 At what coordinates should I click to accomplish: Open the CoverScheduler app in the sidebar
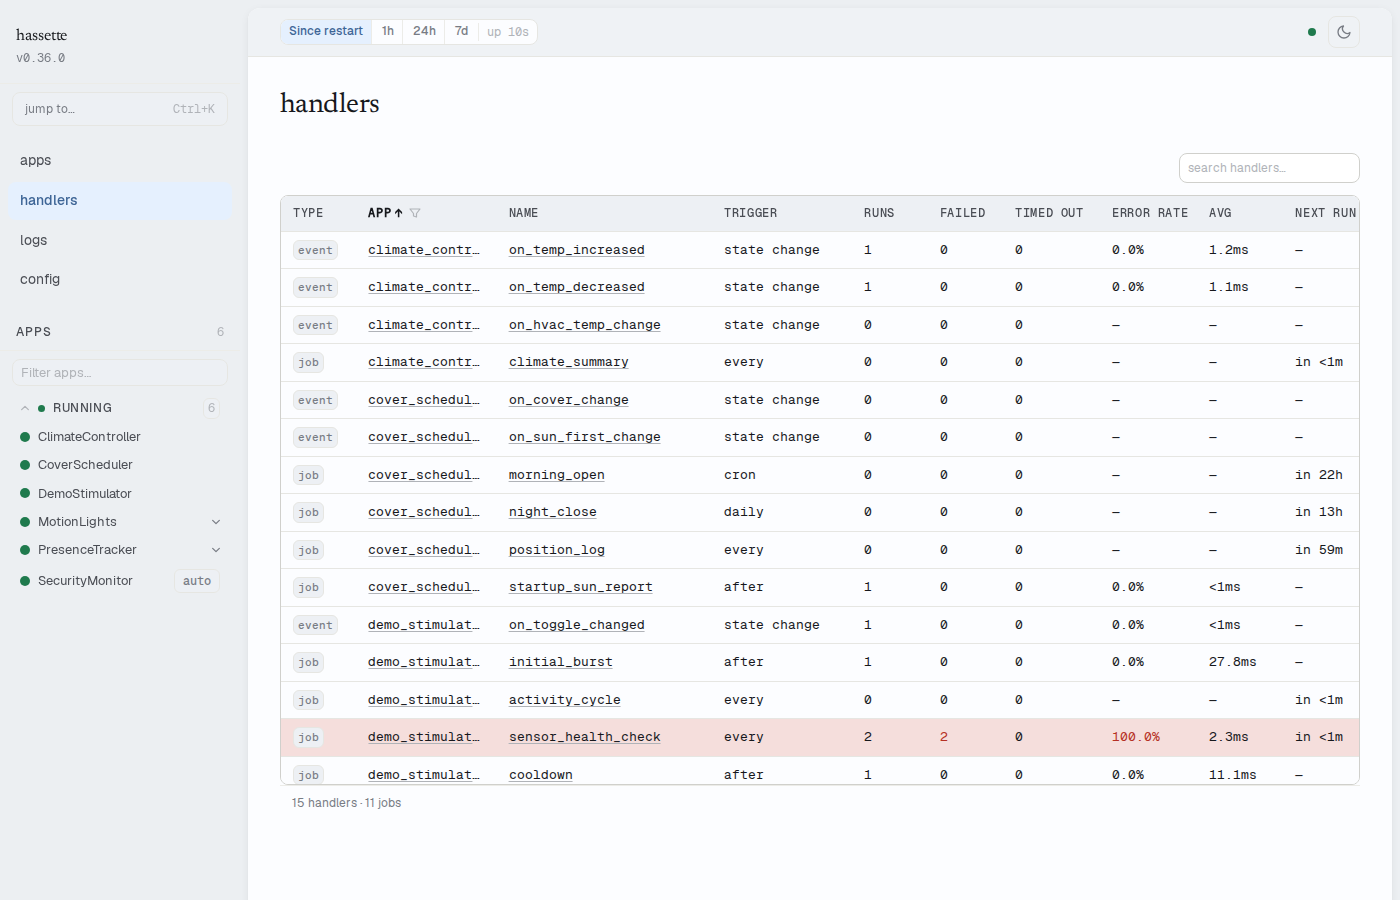[x=85, y=465]
